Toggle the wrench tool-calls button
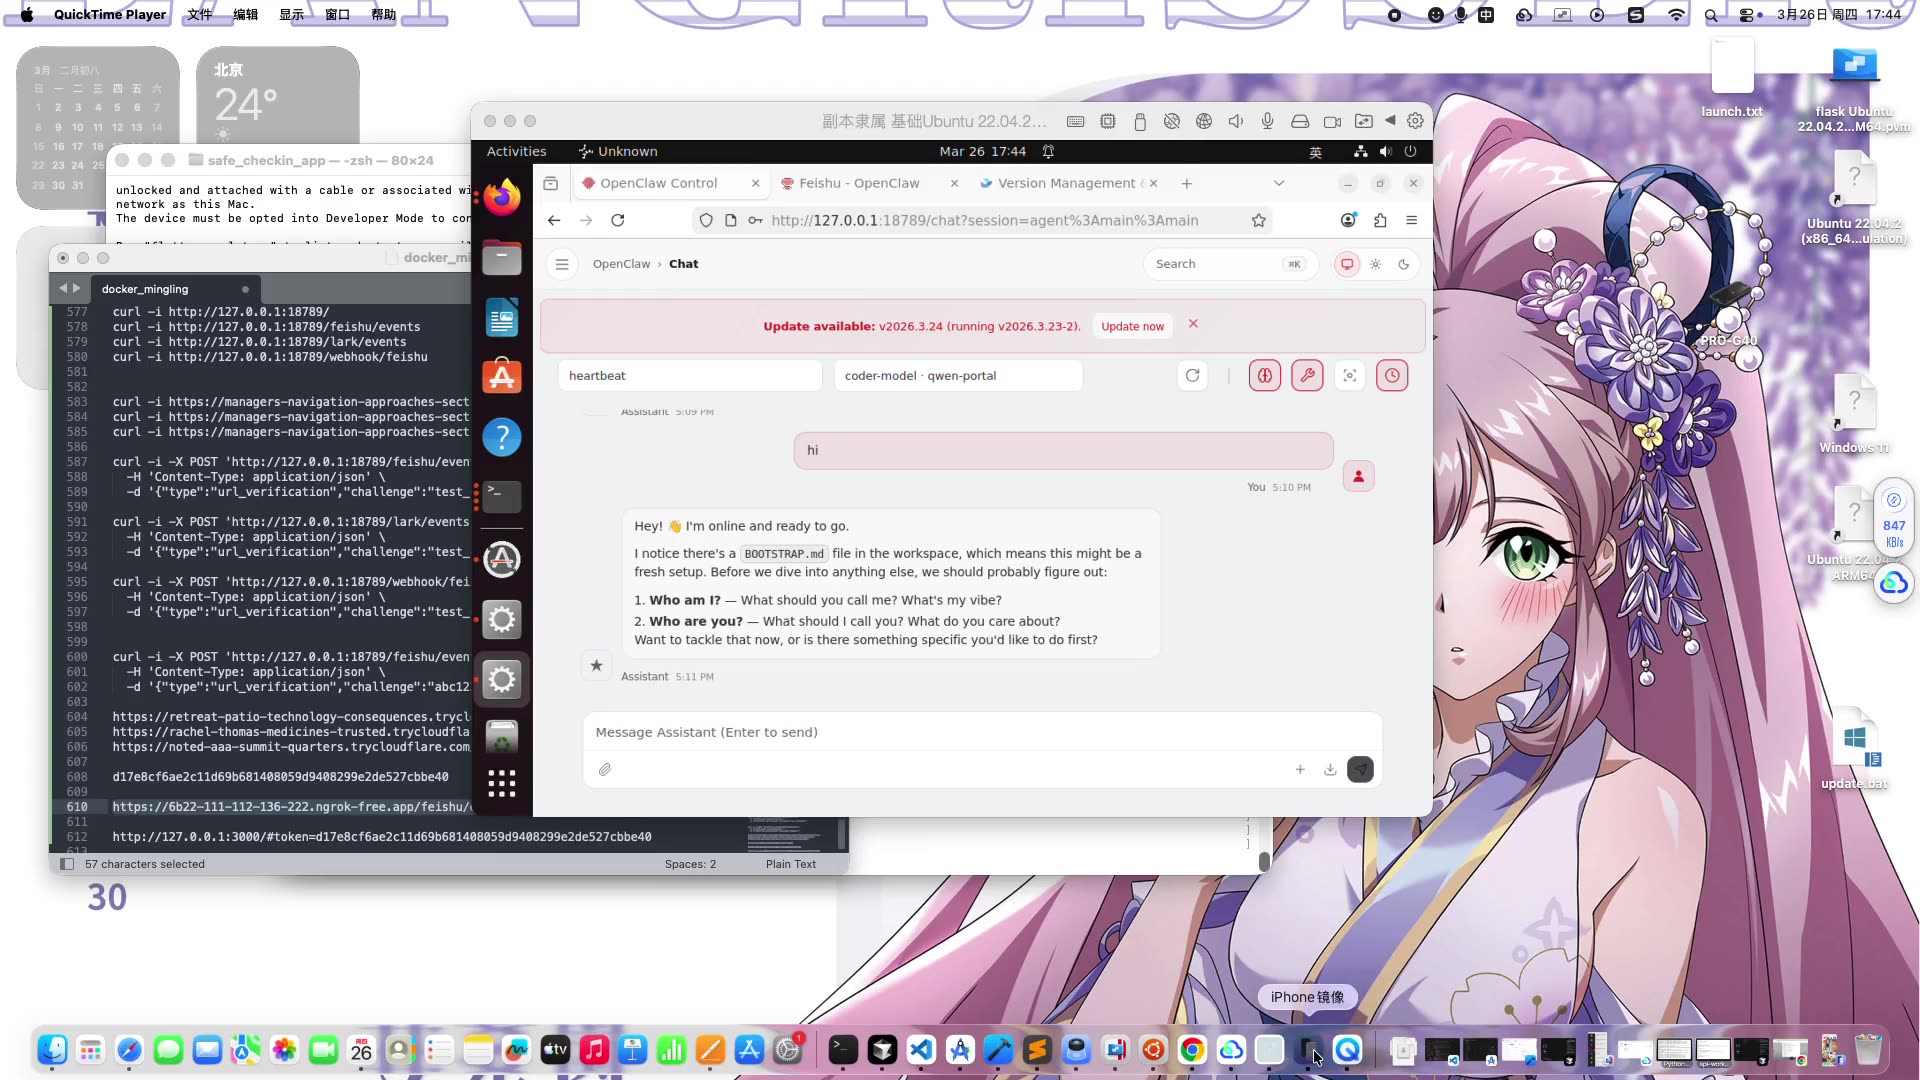The image size is (1920, 1080). [1307, 376]
